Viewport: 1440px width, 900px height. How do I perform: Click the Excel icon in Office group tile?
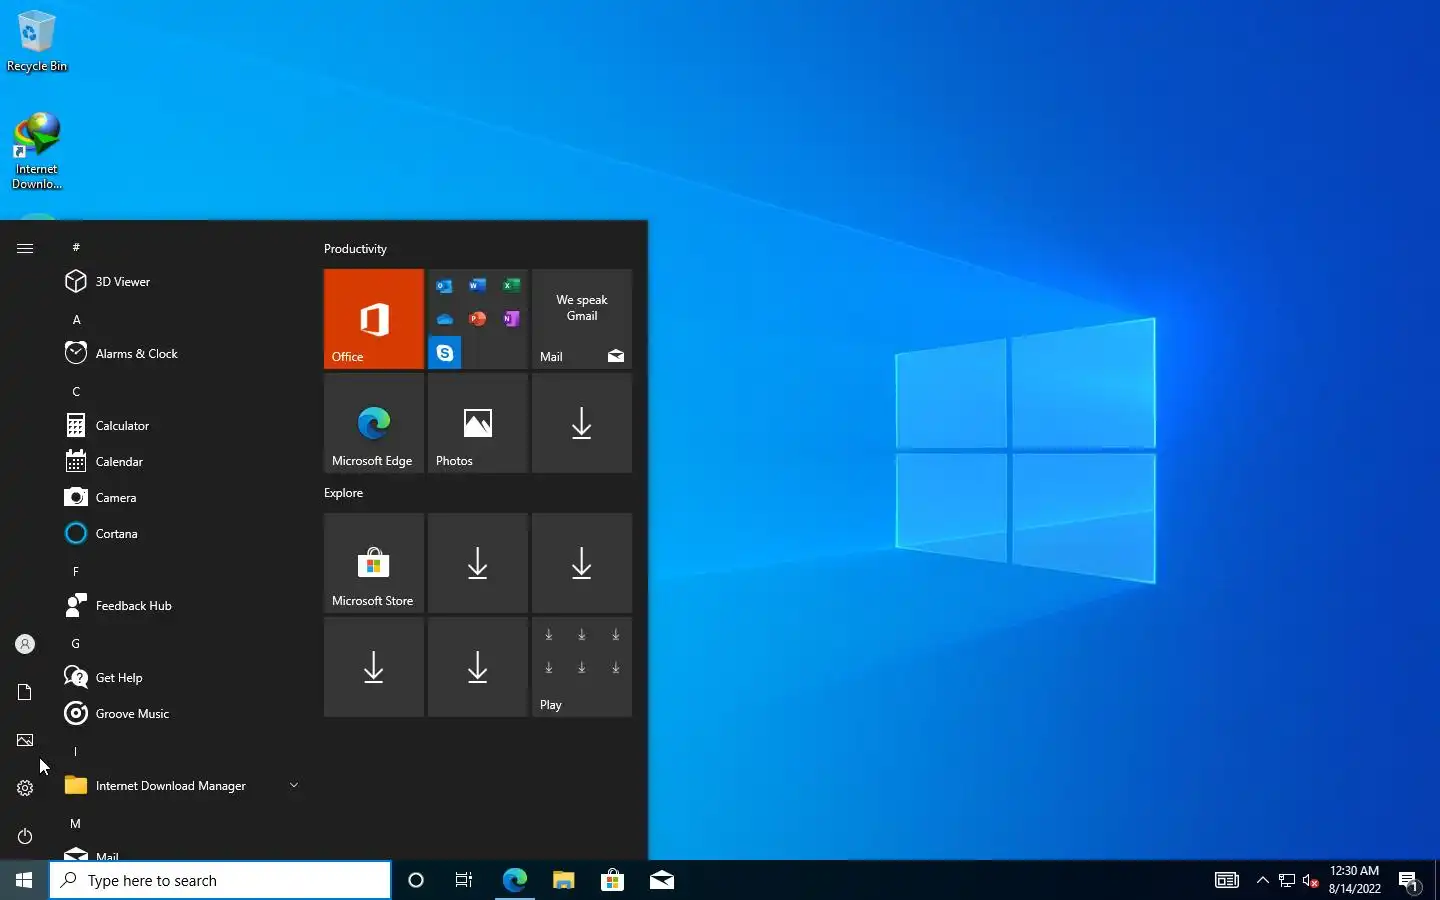click(x=511, y=286)
